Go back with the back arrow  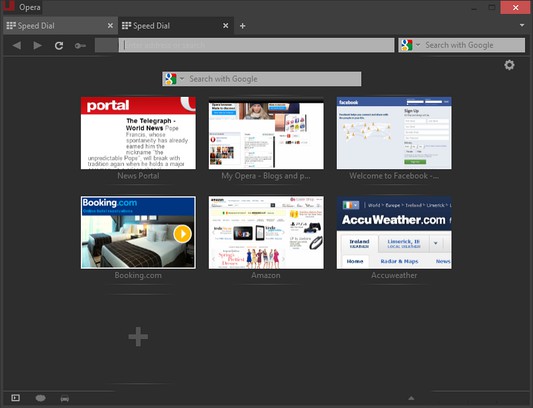coord(16,45)
